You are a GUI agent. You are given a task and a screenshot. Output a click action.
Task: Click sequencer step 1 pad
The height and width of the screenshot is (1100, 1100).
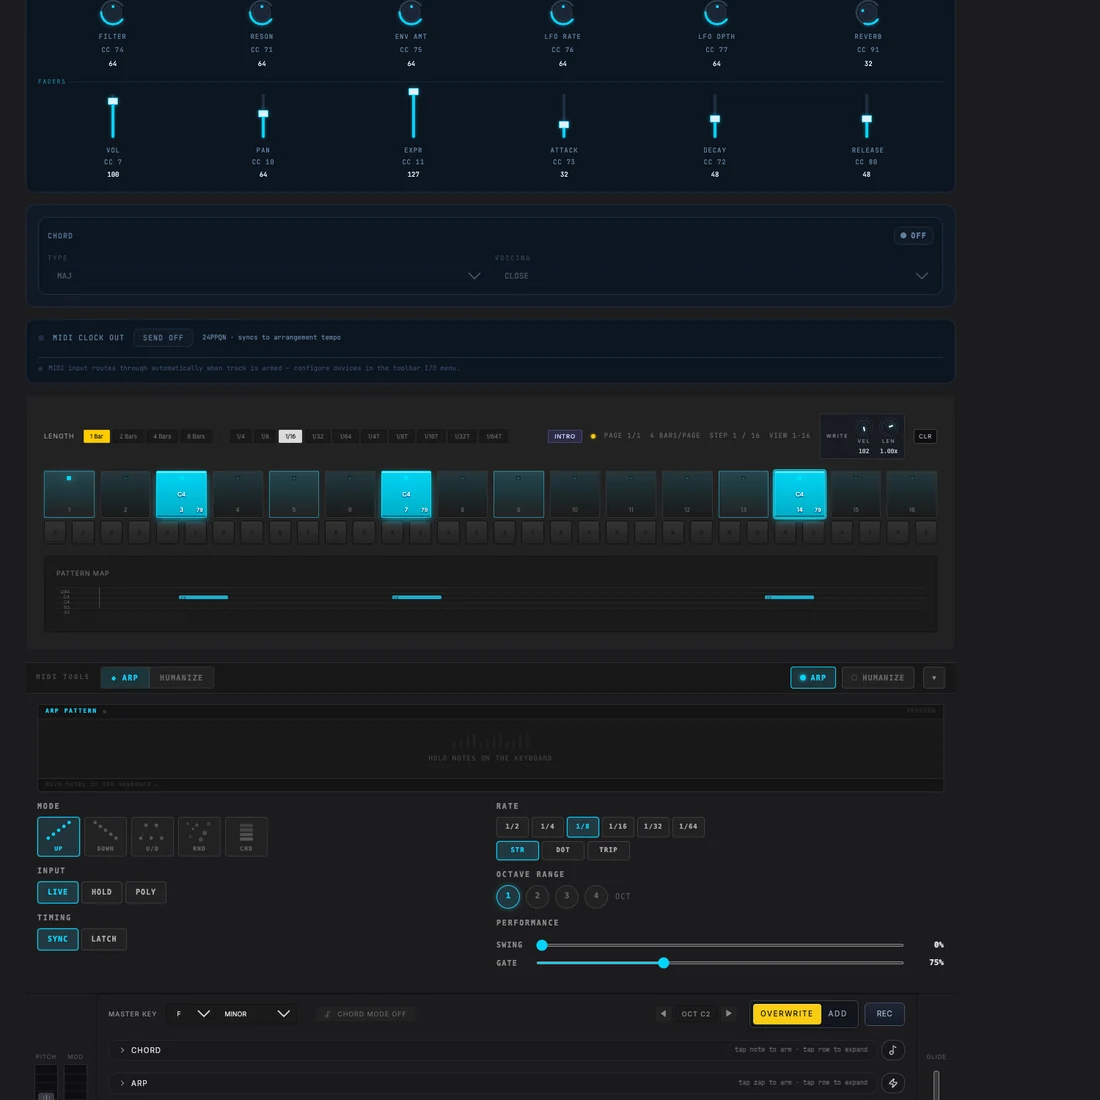click(69, 495)
